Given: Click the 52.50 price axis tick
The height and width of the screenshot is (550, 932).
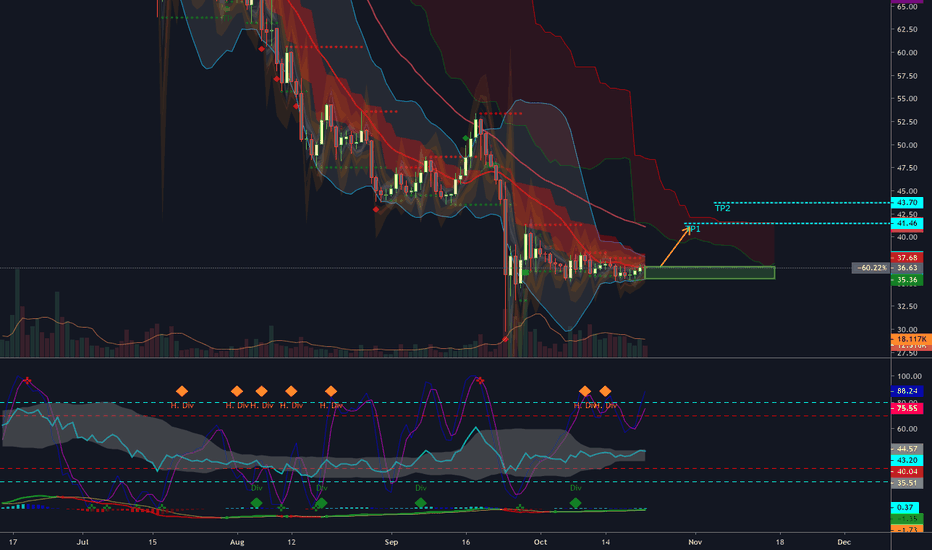Looking at the screenshot, I should [907, 122].
